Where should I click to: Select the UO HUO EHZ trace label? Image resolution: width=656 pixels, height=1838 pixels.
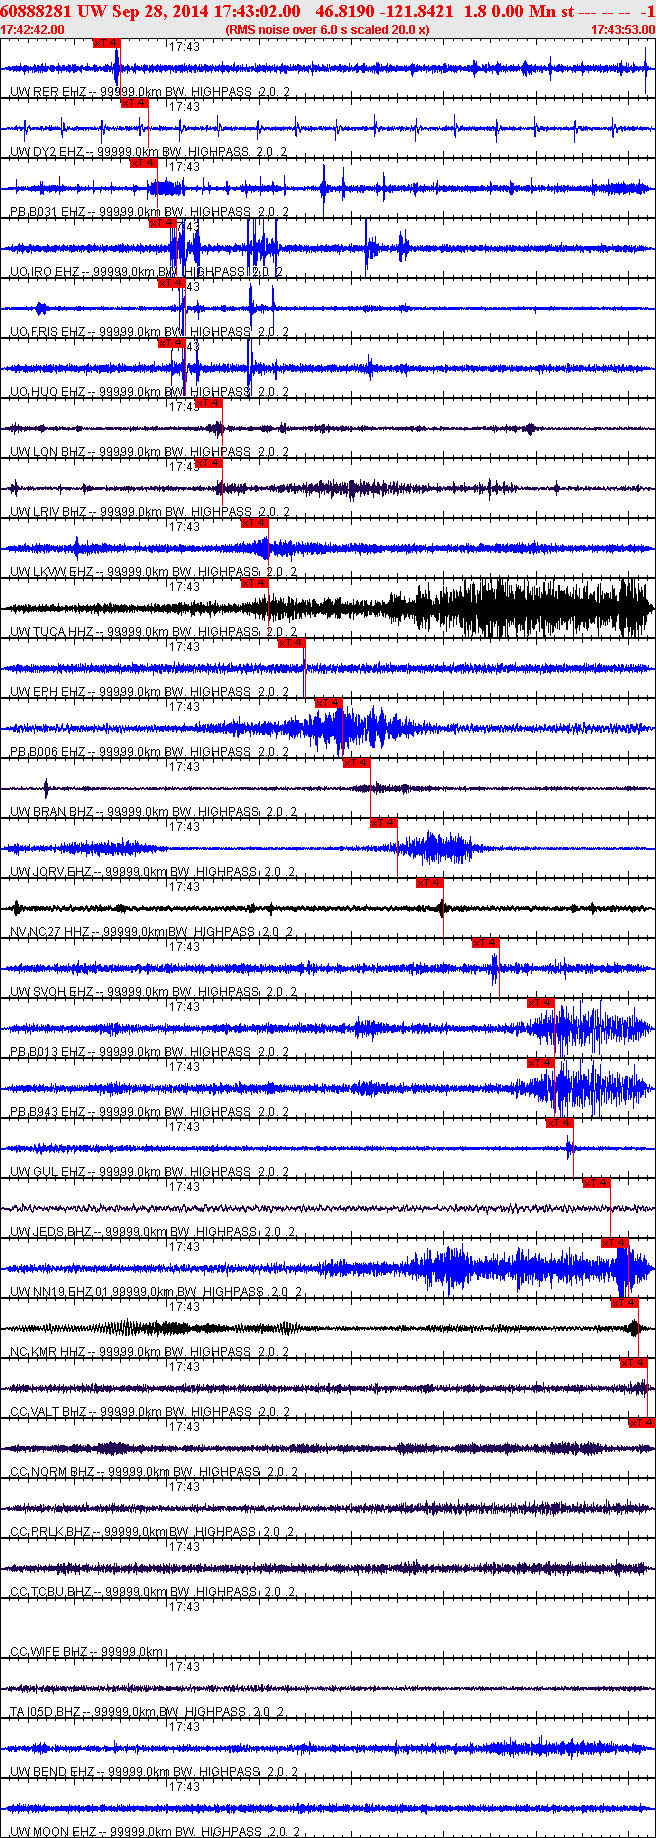(x=149, y=392)
